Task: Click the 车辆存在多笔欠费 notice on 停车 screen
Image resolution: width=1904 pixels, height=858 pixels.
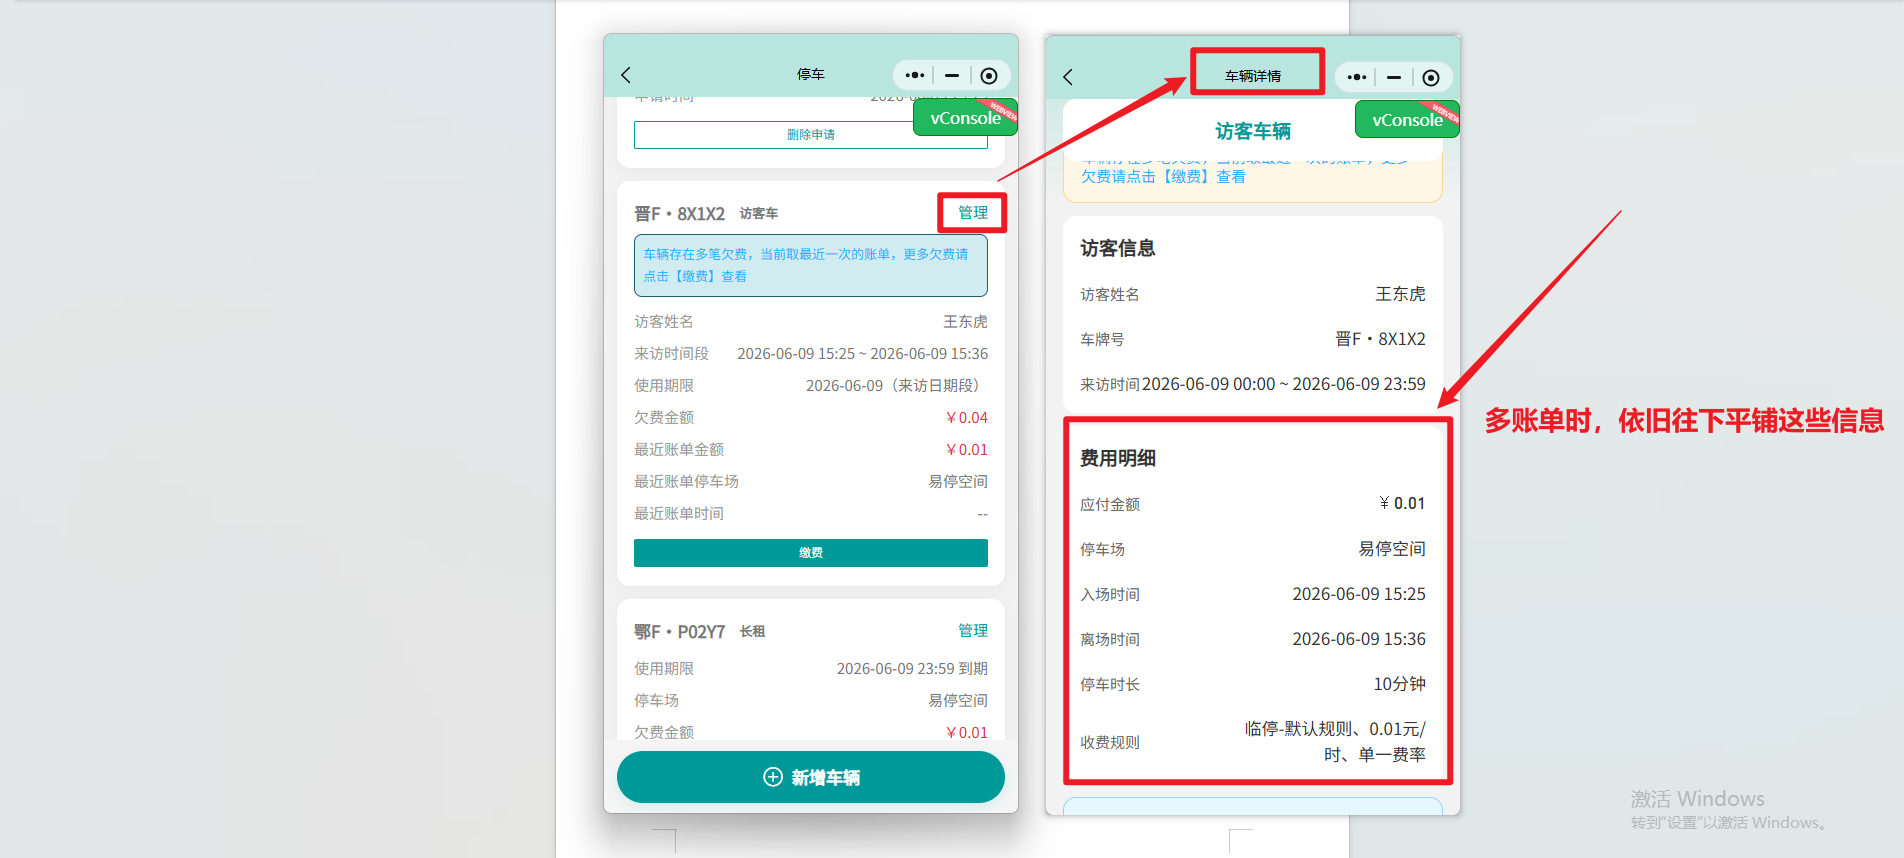Action: pyautogui.click(x=811, y=265)
